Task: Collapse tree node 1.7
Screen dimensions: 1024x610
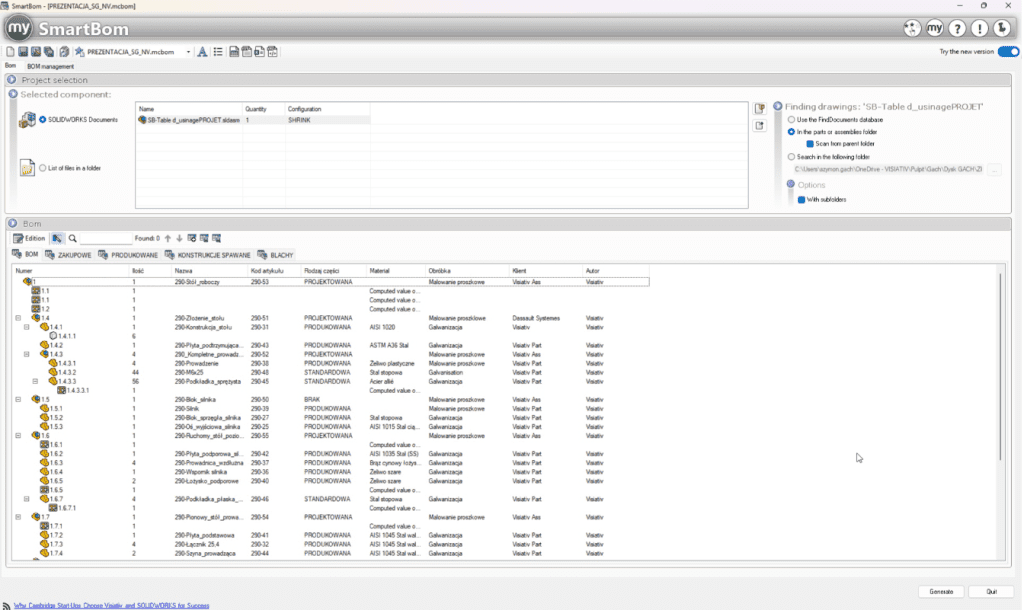Action: 18,517
